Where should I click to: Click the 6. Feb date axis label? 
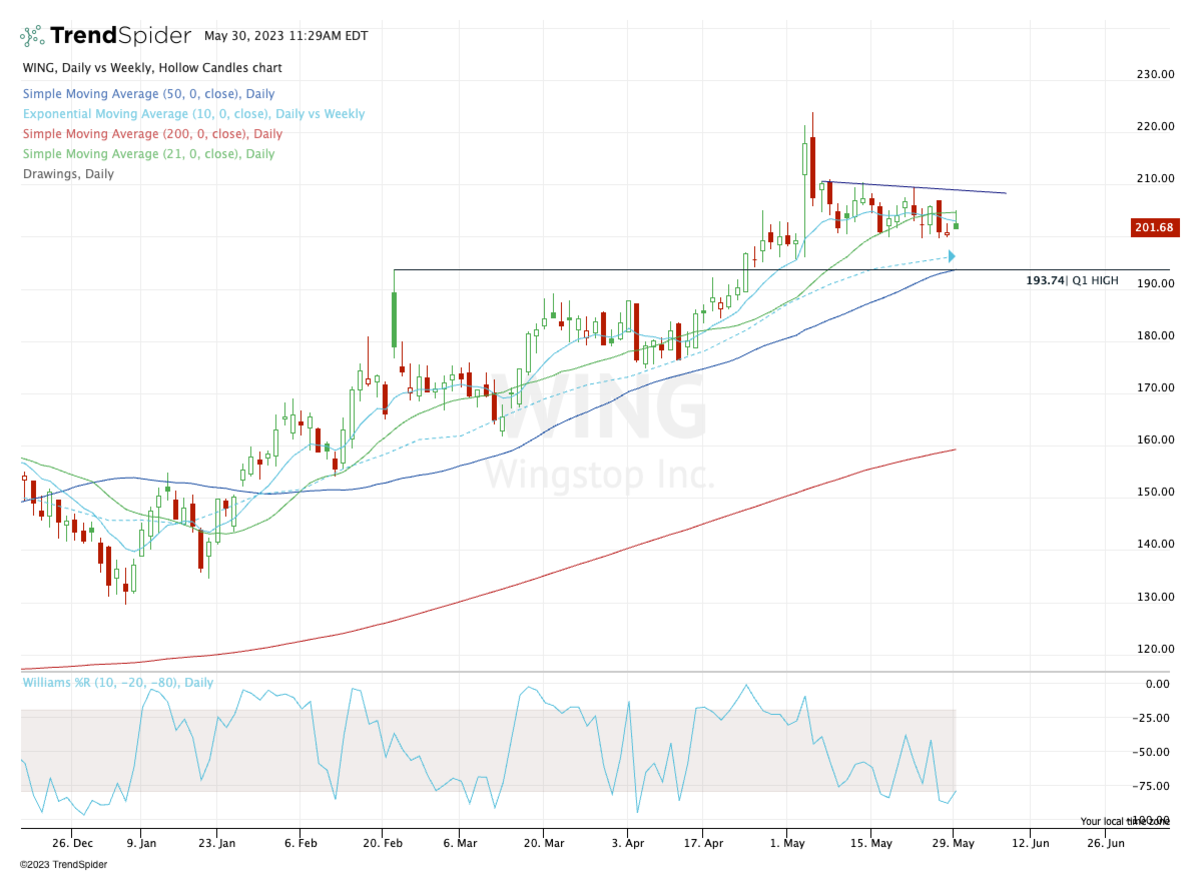point(300,842)
